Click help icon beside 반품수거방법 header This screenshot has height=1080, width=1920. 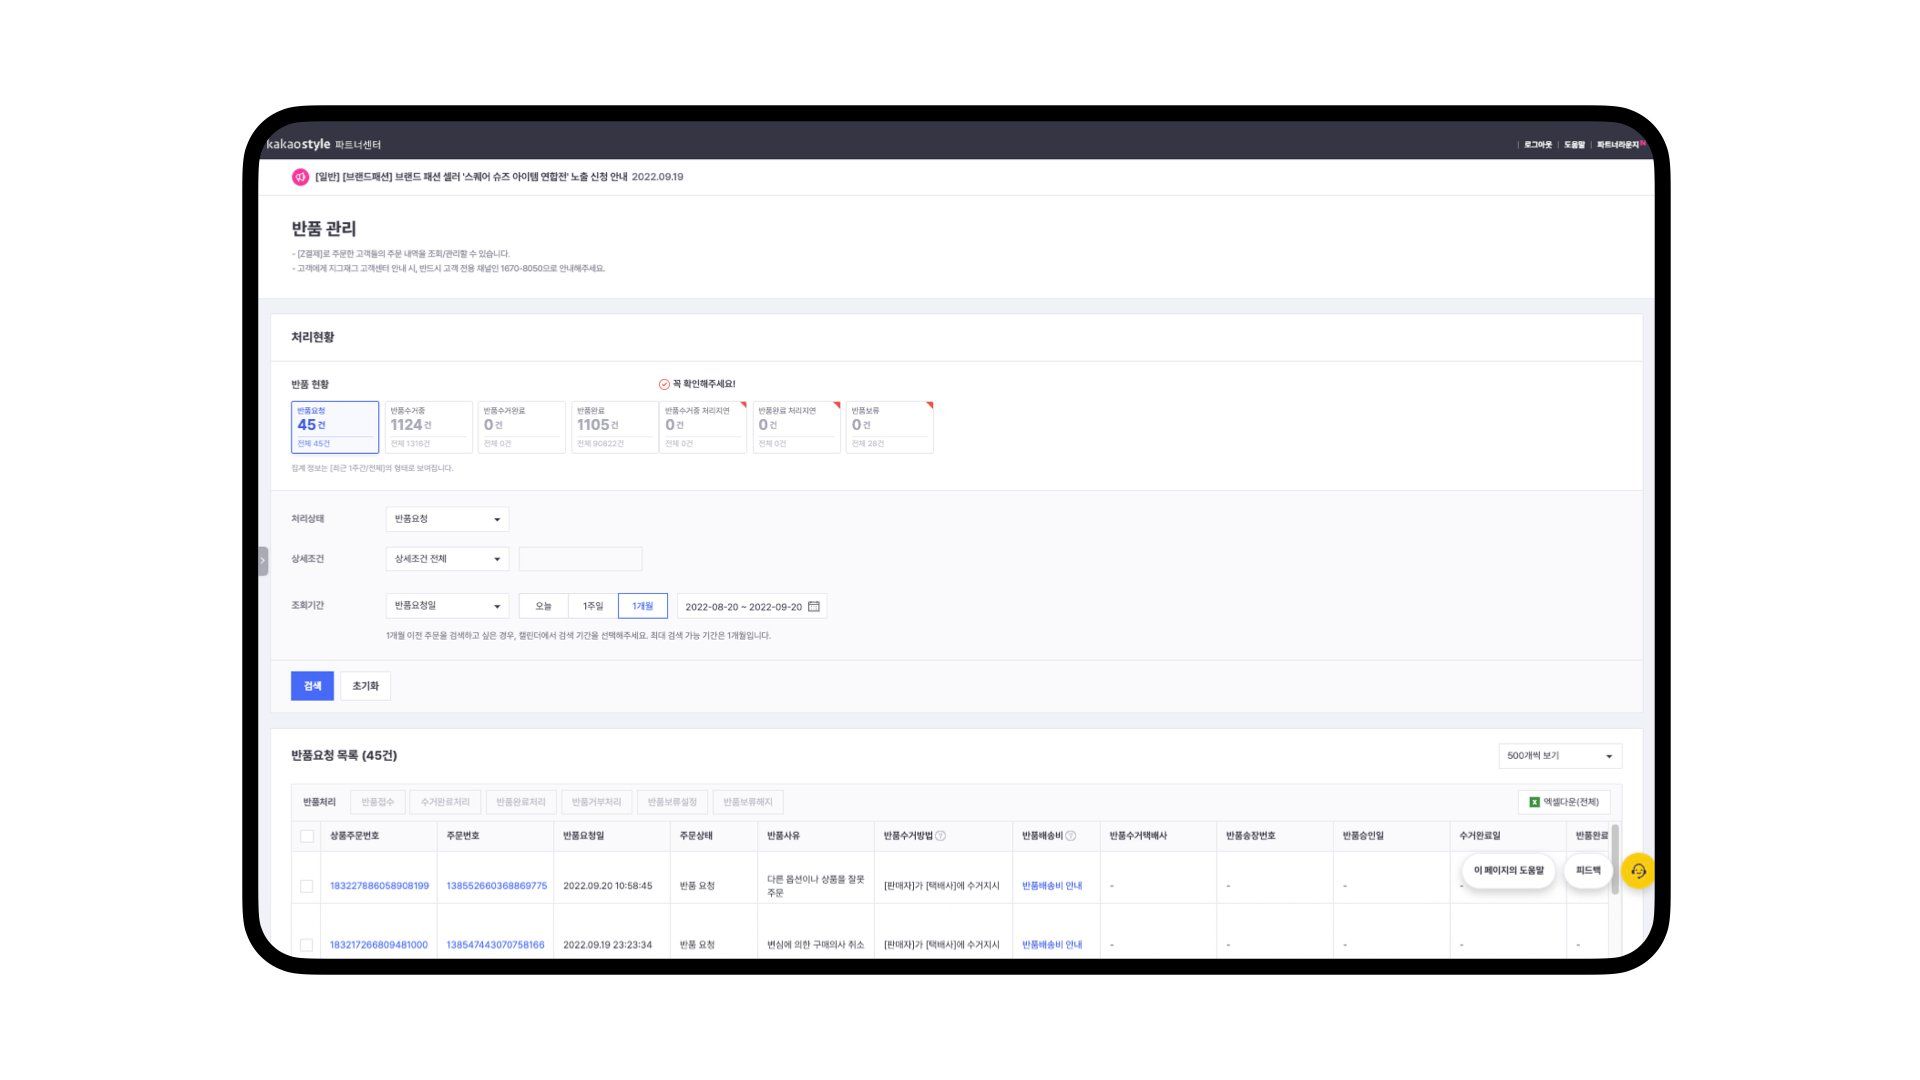click(x=940, y=836)
